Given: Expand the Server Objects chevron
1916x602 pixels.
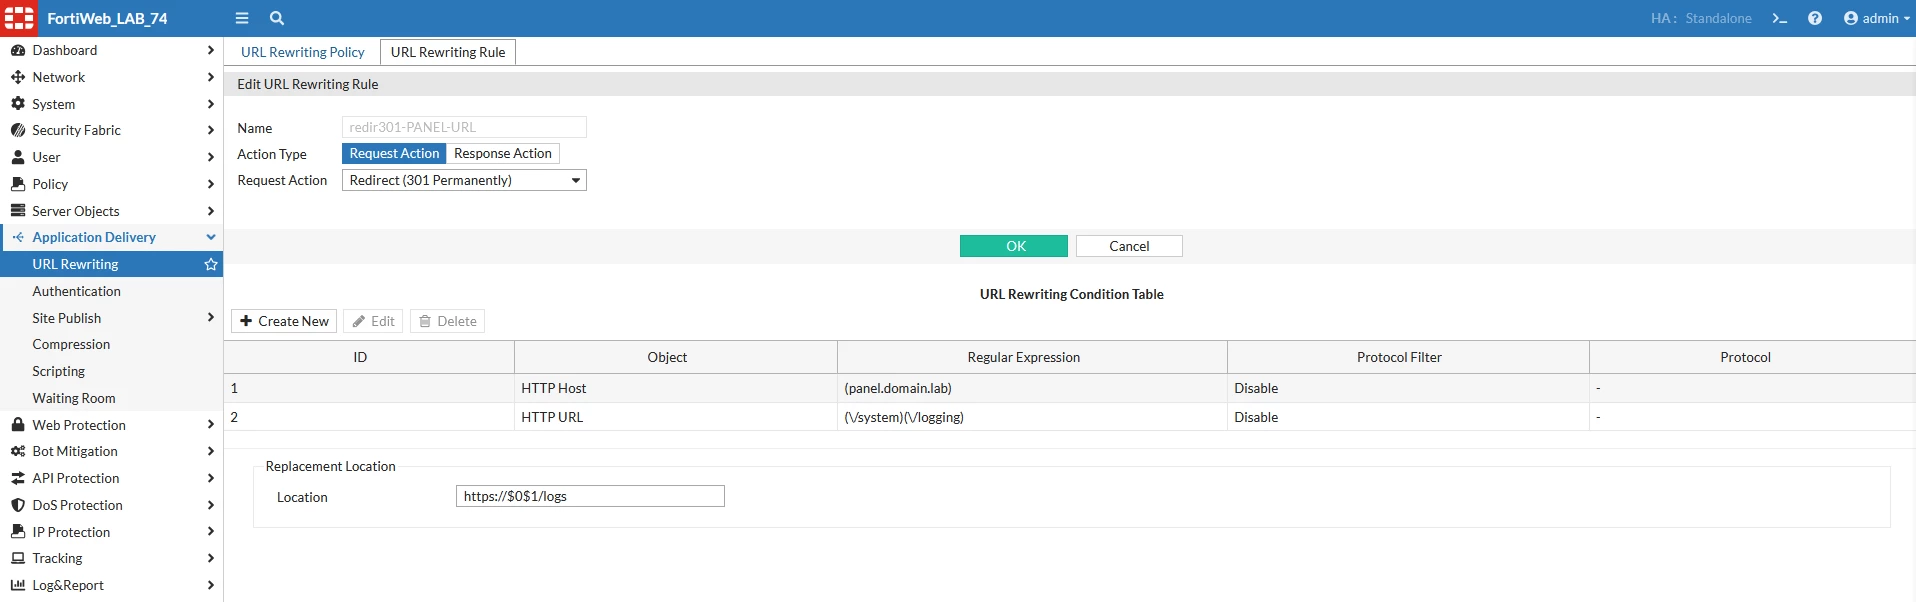Looking at the screenshot, I should 210,211.
